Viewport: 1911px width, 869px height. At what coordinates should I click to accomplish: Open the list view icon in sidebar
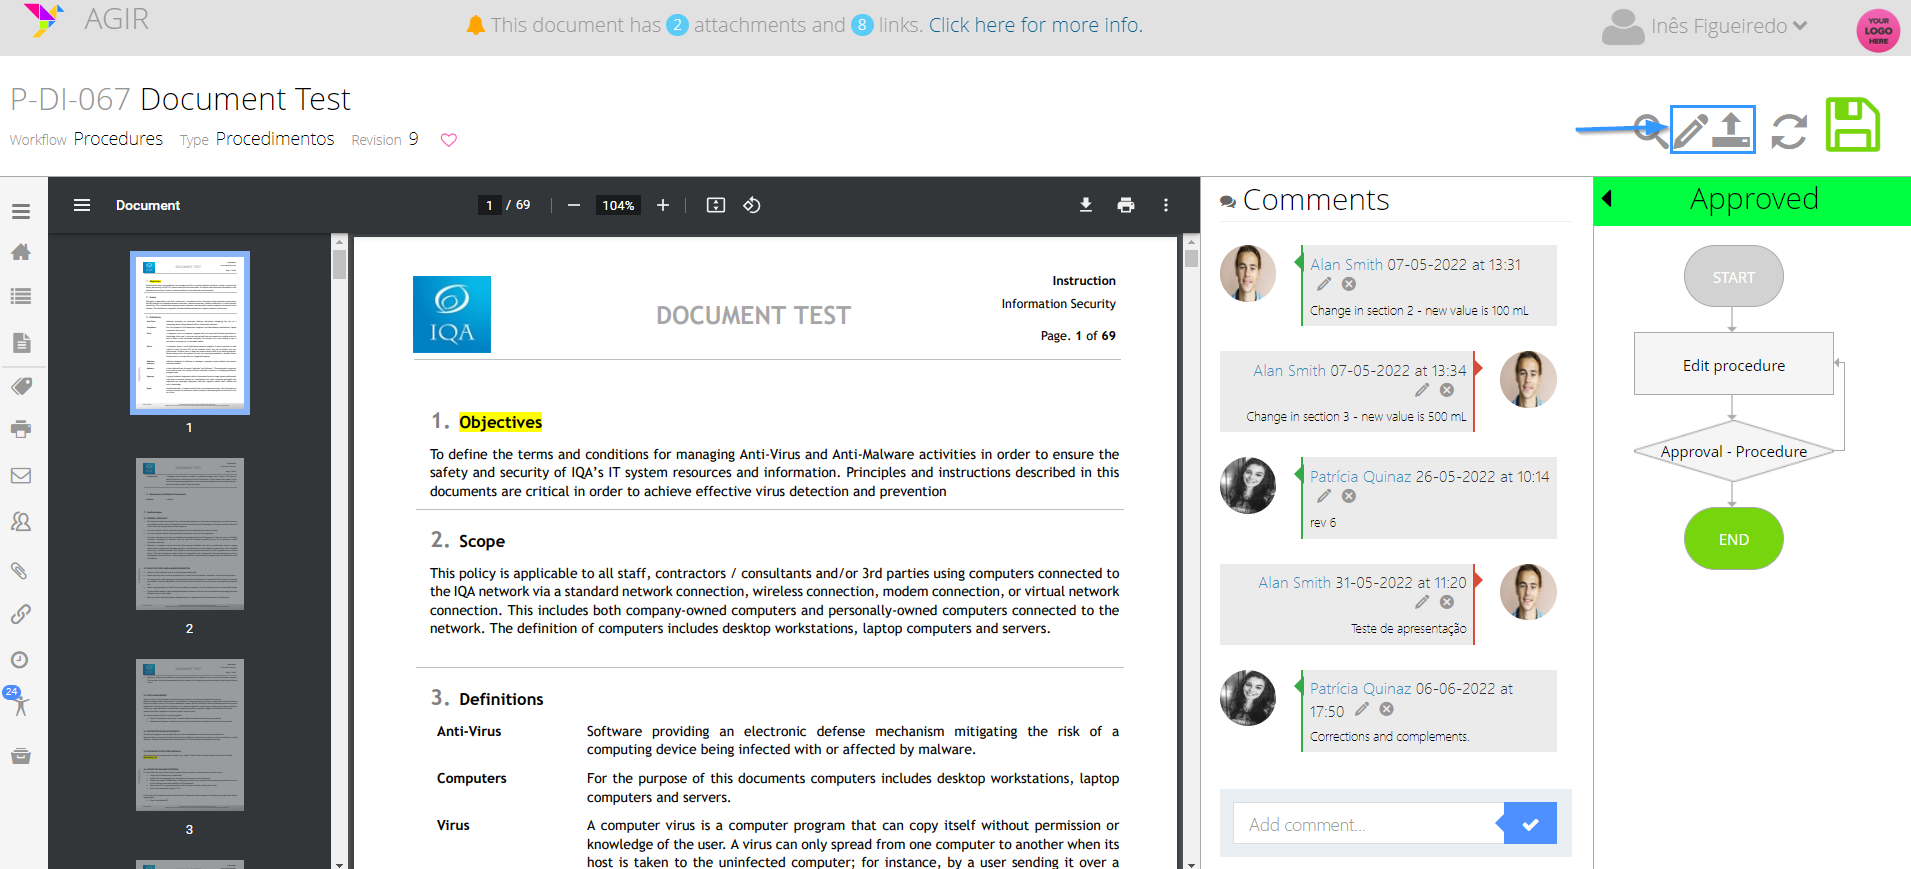[21, 296]
